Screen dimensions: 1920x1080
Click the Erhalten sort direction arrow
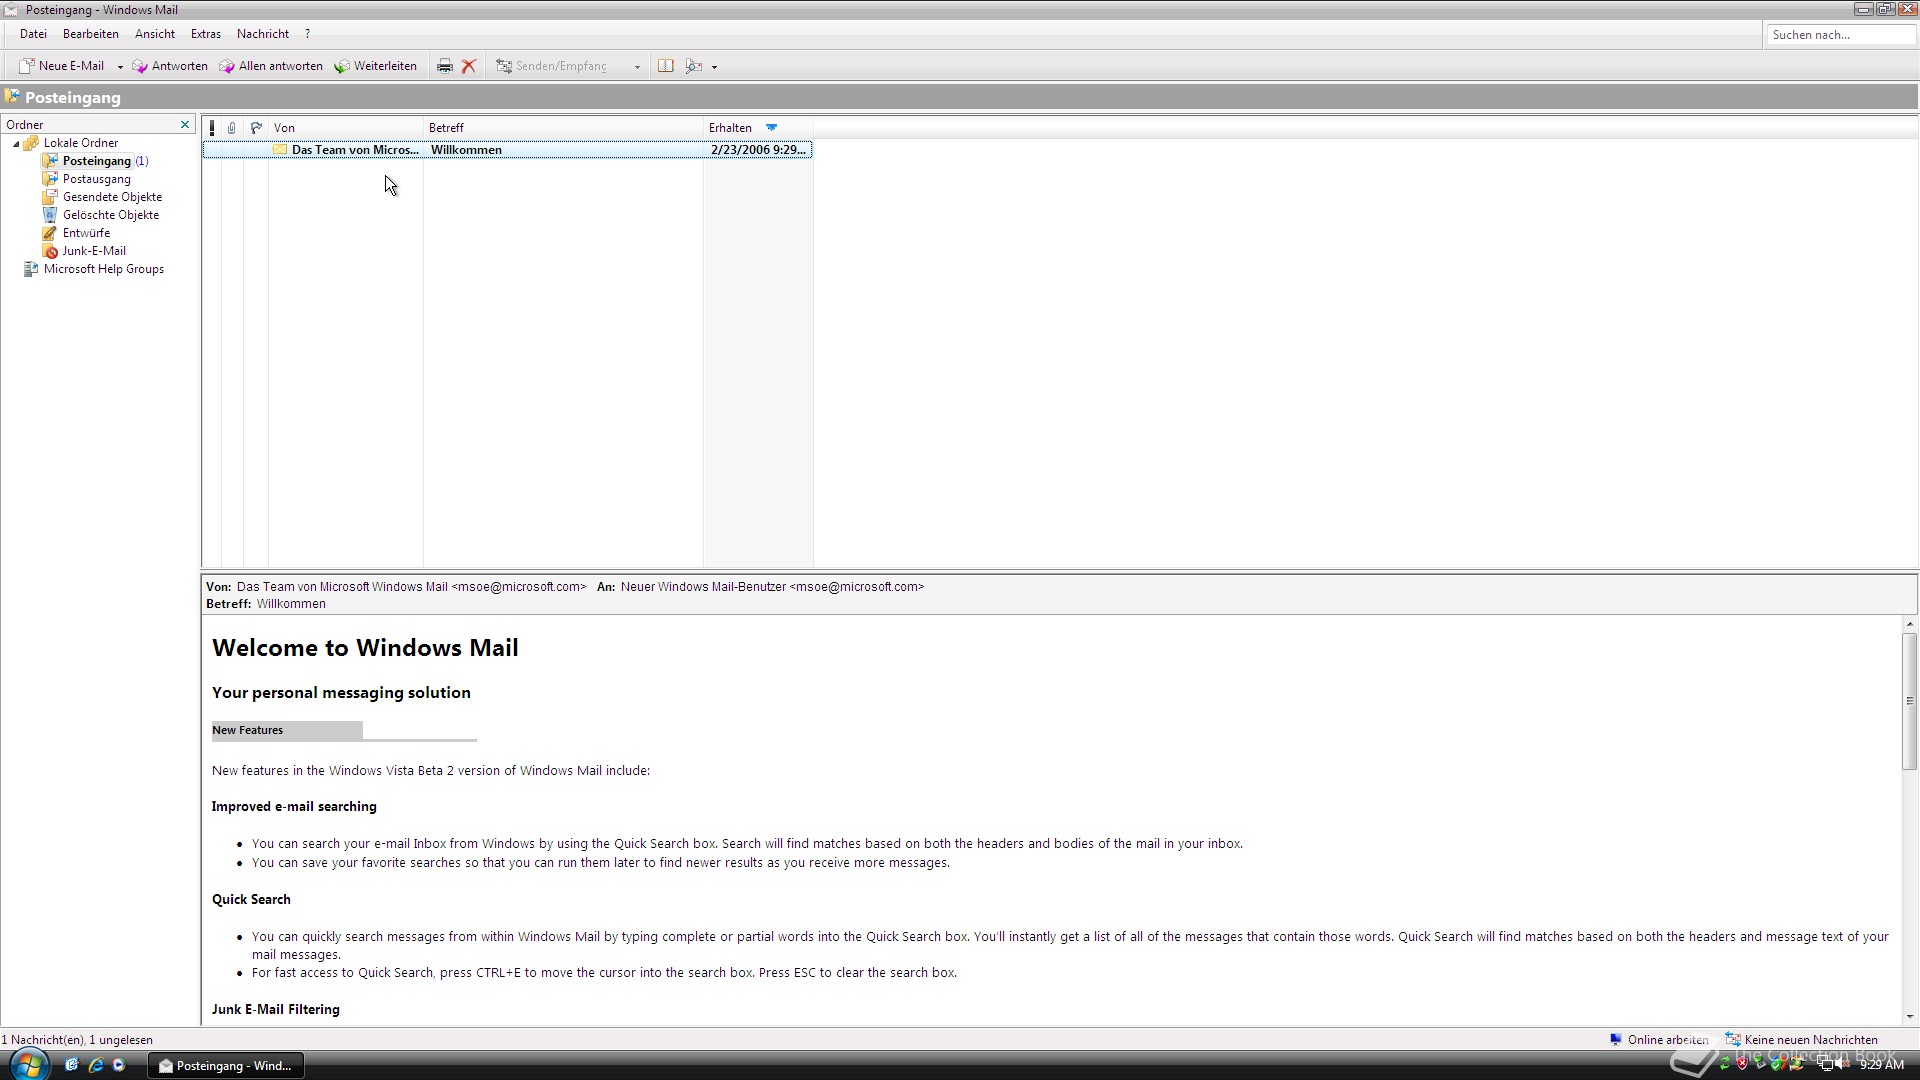(771, 127)
